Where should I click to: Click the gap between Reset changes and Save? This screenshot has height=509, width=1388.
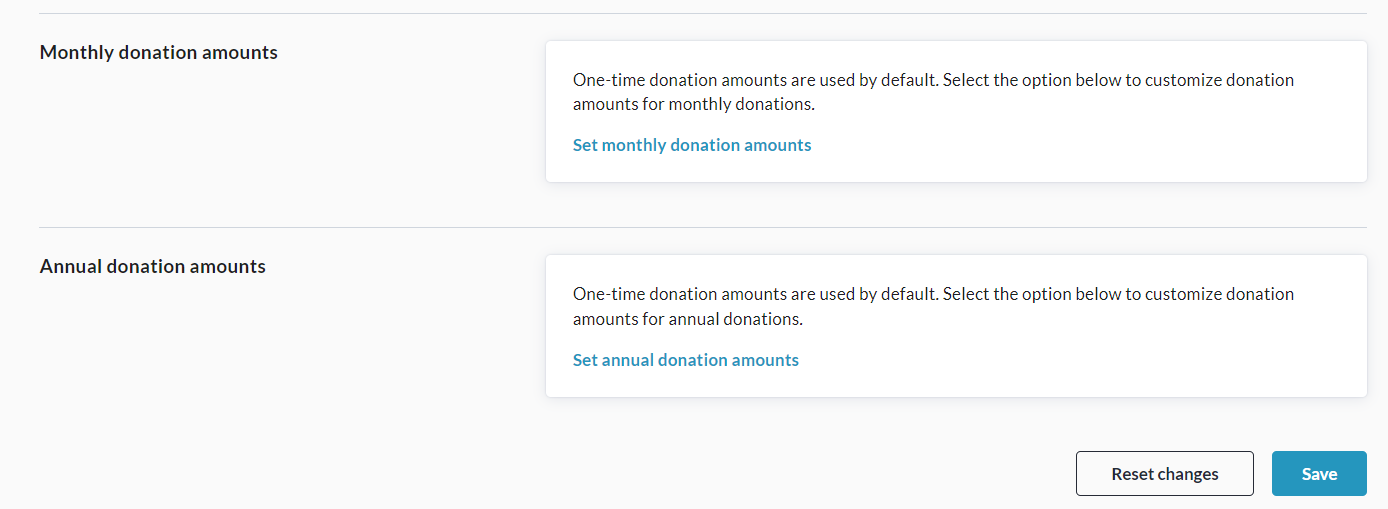pos(1263,474)
